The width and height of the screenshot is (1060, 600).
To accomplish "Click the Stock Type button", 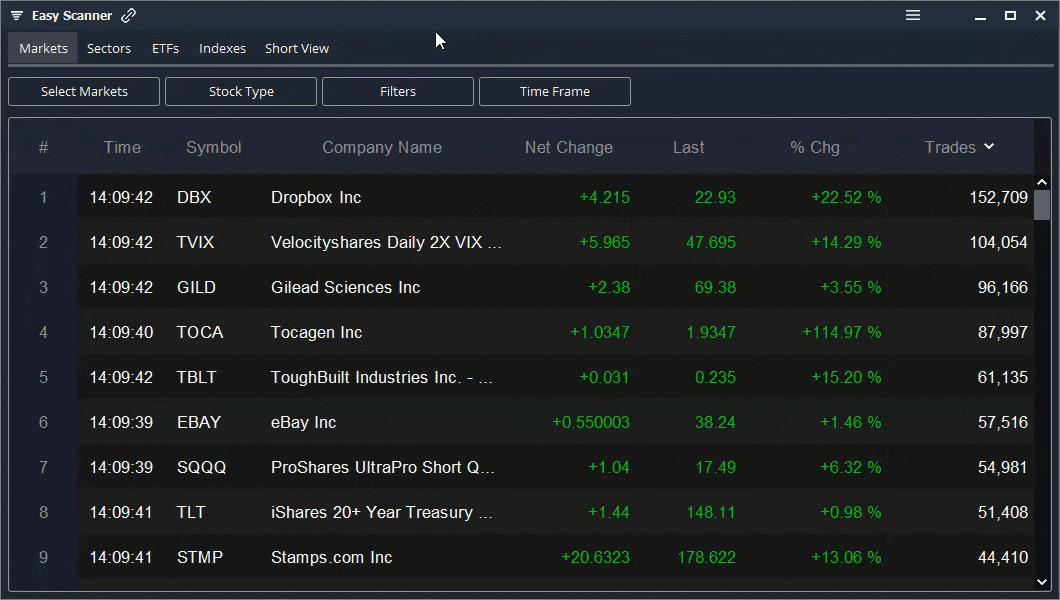I will tap(240, 91).
